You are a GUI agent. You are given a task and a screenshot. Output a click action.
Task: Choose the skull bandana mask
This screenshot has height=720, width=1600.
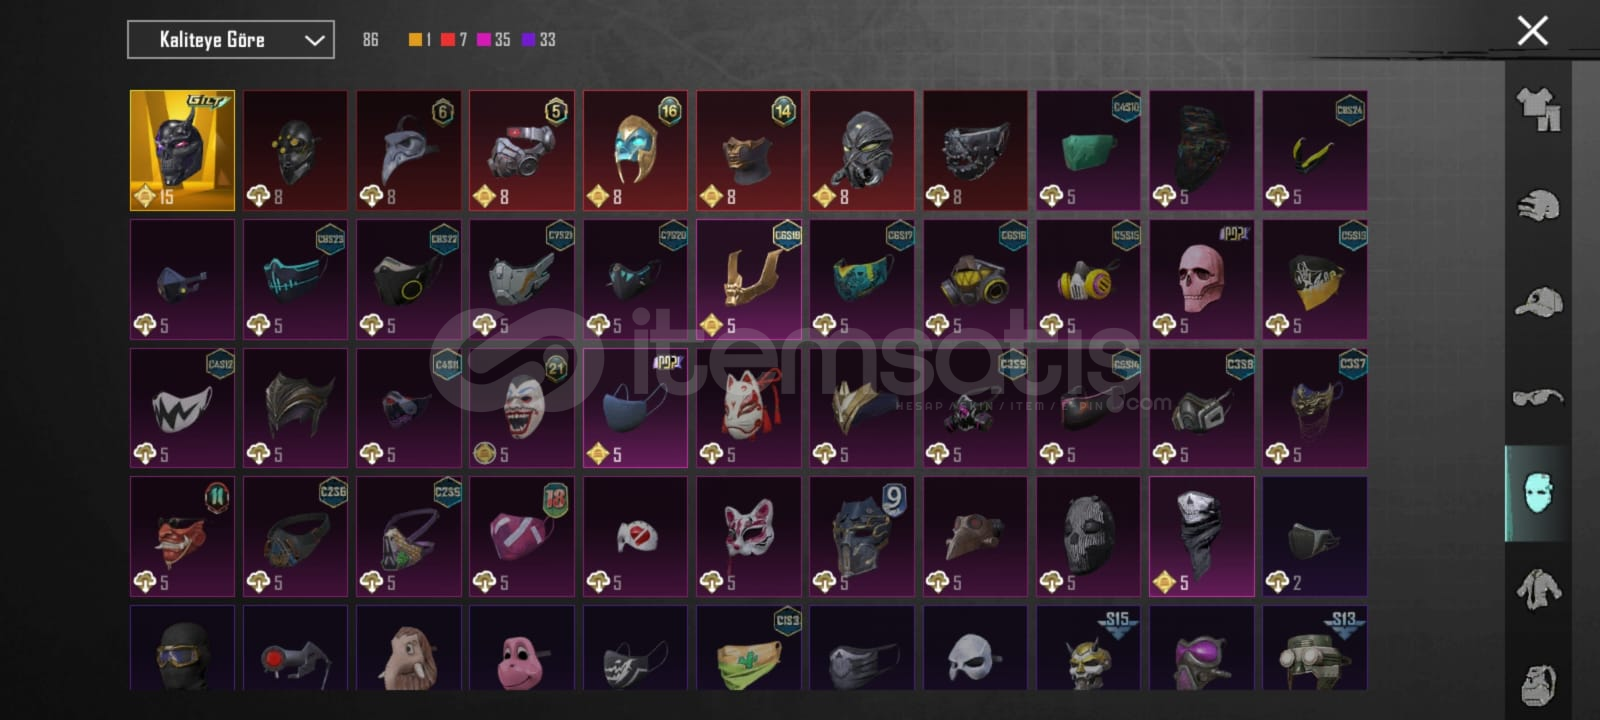[1201, 536]
